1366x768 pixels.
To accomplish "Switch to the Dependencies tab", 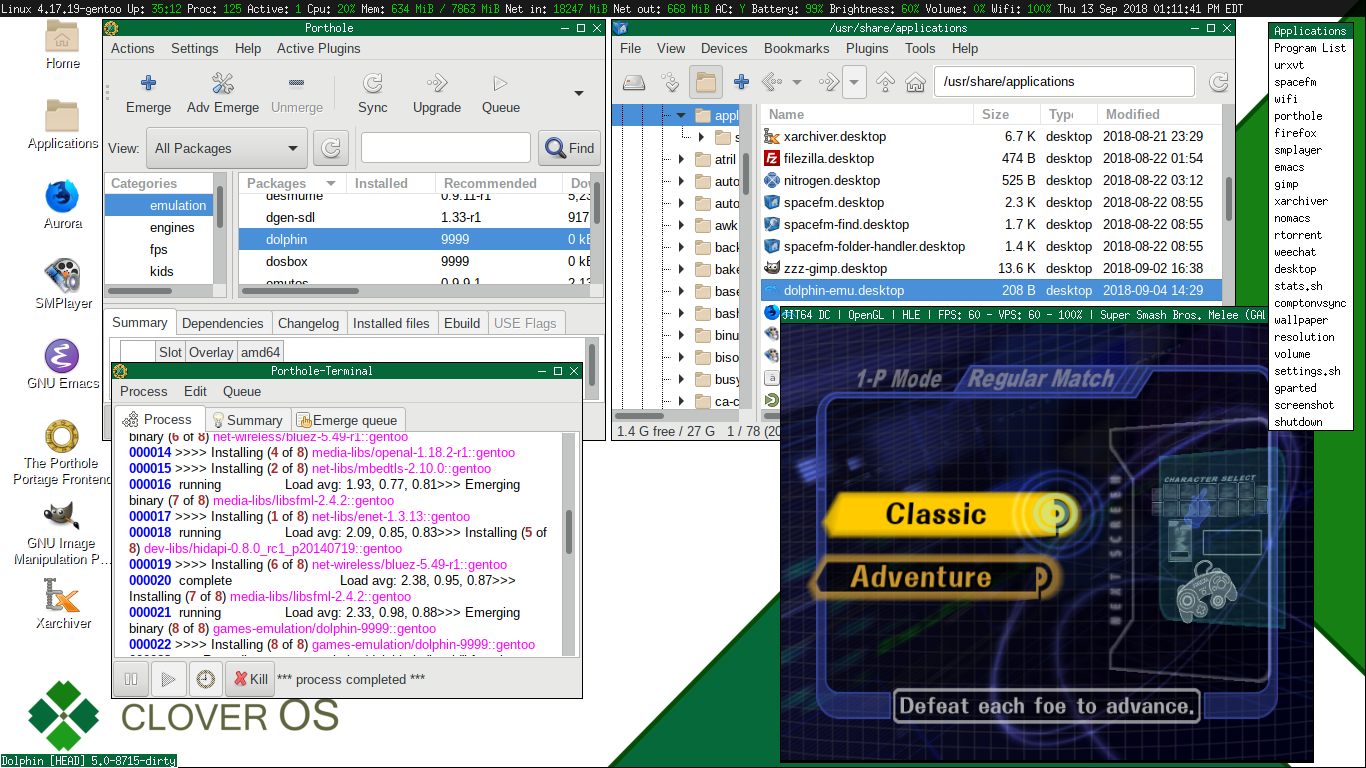I will 223,323.
